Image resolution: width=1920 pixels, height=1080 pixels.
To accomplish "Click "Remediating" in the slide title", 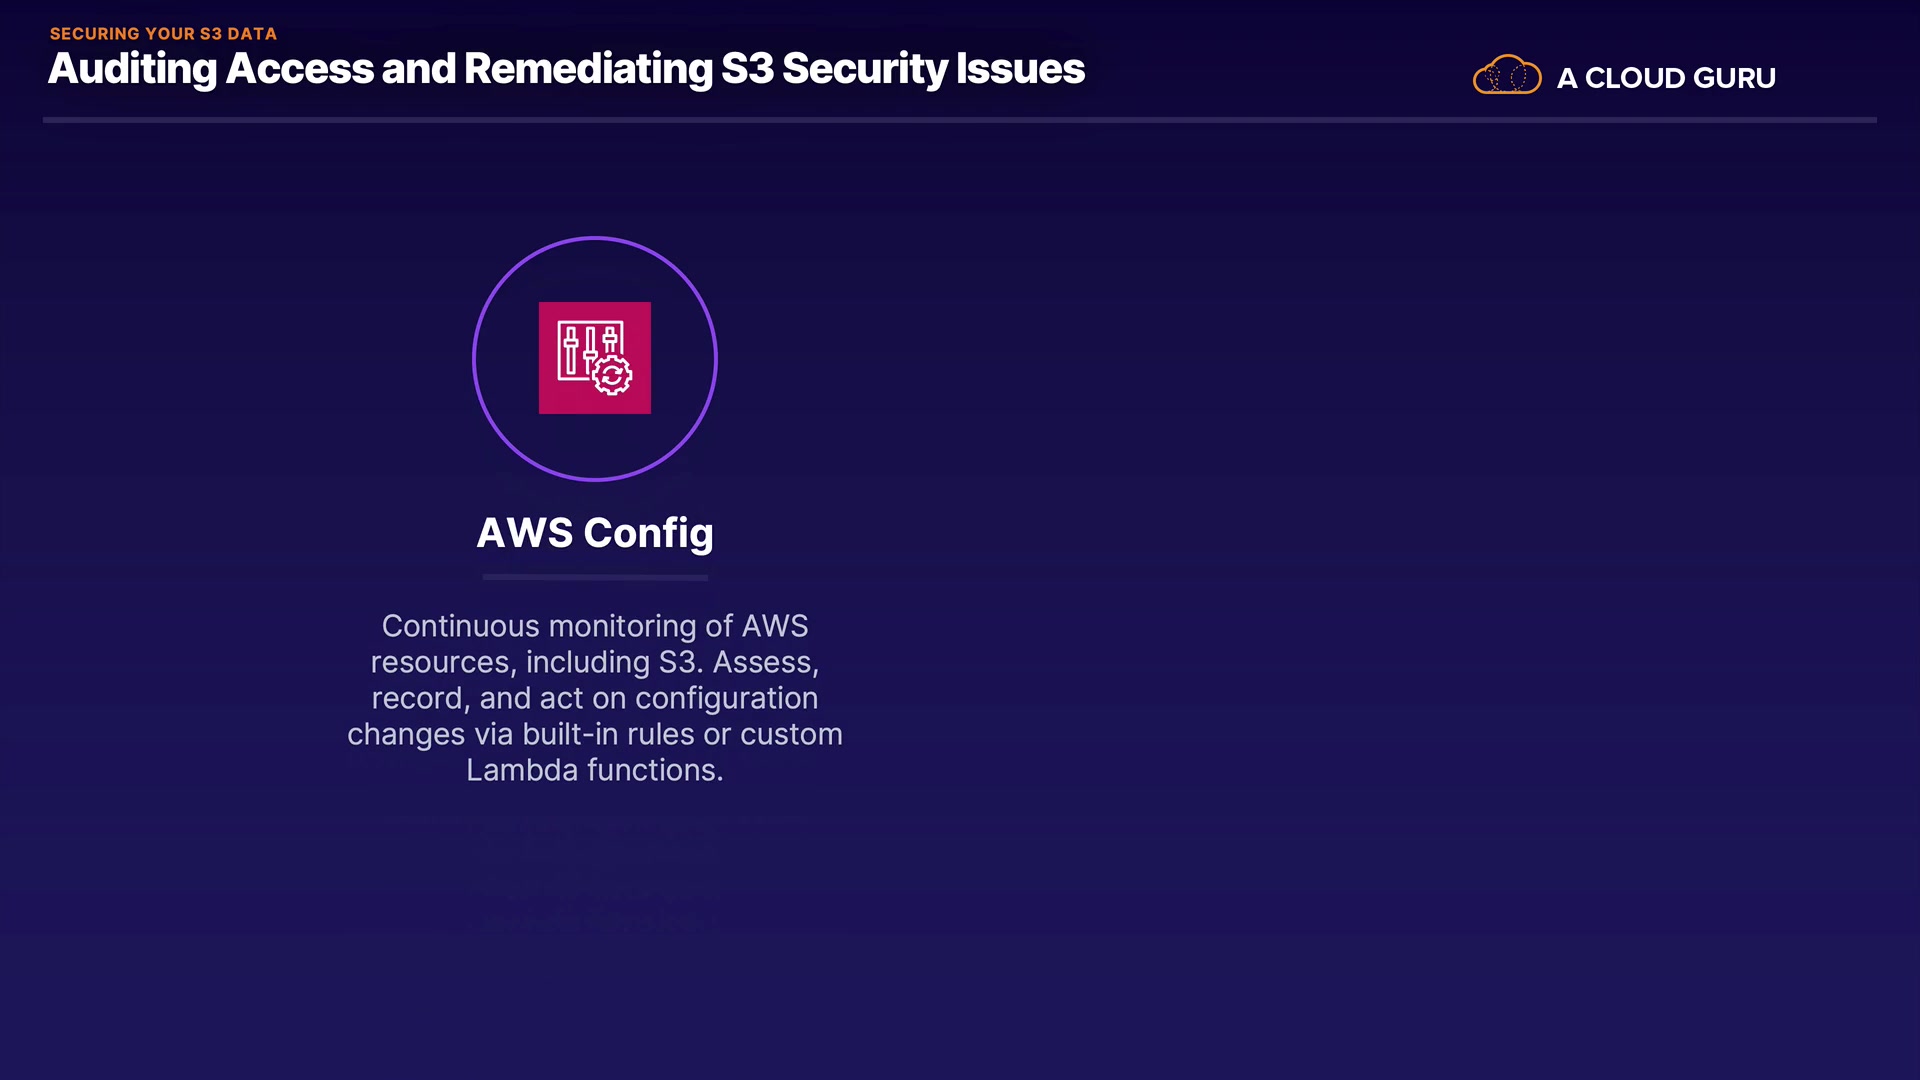I will pyautogui.click(x=588, y=69).
